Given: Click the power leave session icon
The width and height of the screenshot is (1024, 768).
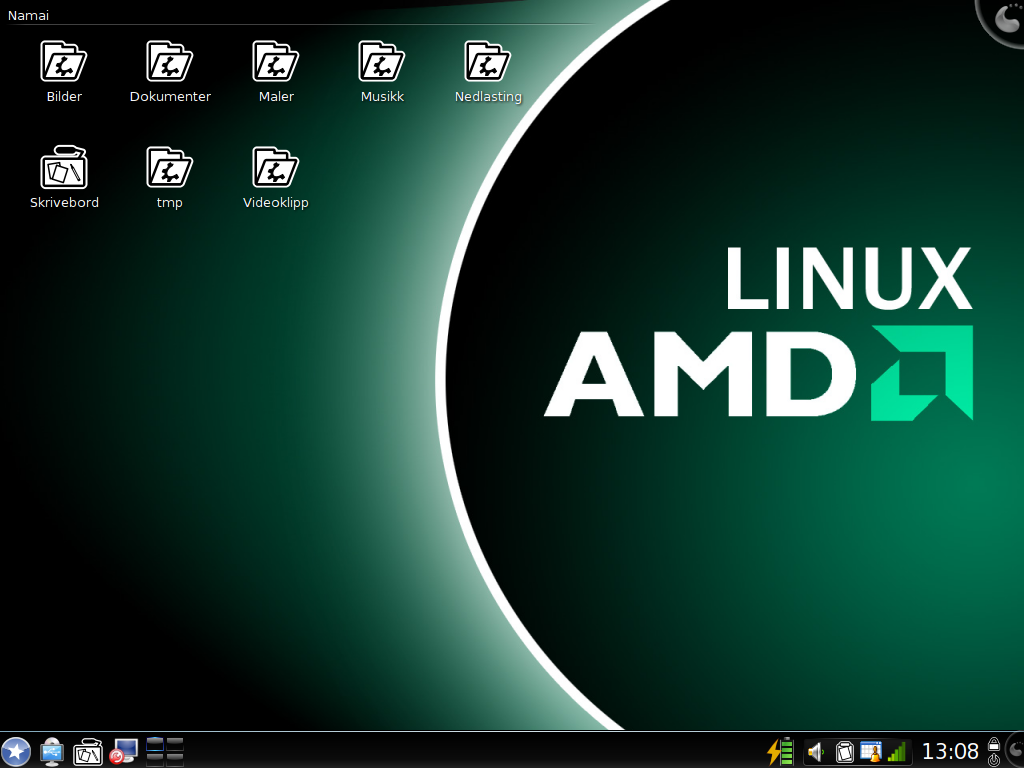Looking at the screenshot, I should [x=994, y=760].
